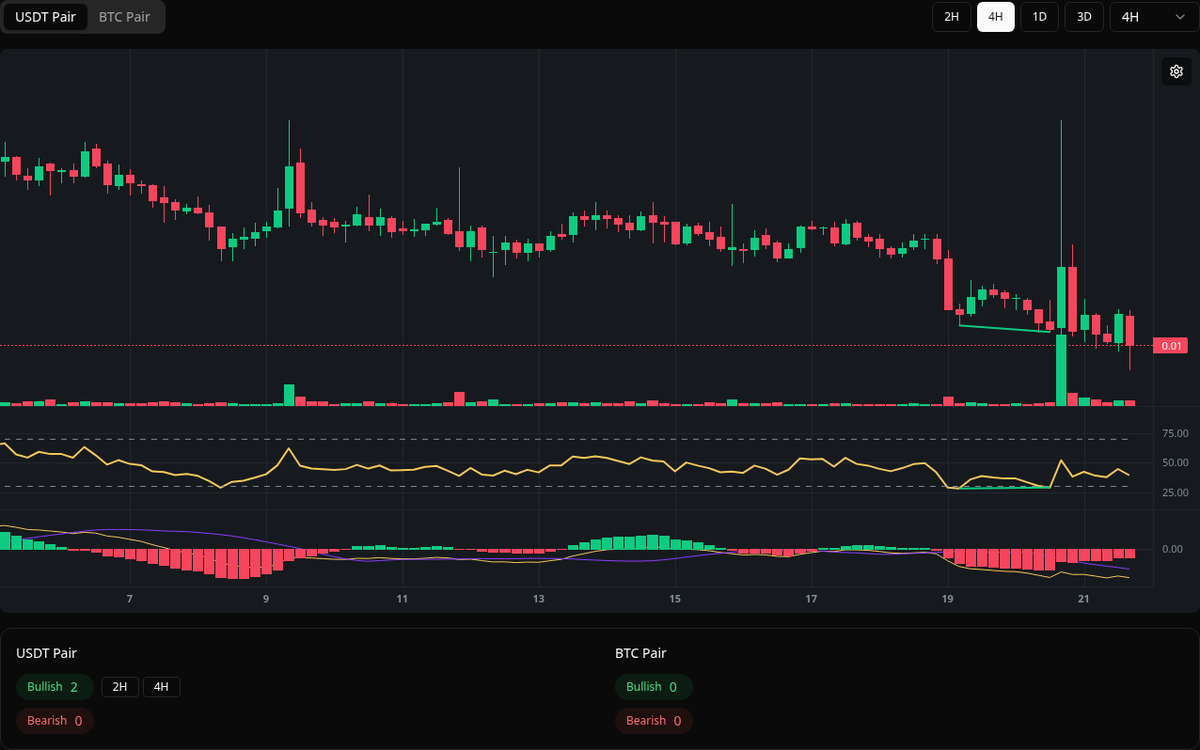Select the 3D timeframe button
The width and height of the screenshot is (1200, 750).
(1083, 17)
